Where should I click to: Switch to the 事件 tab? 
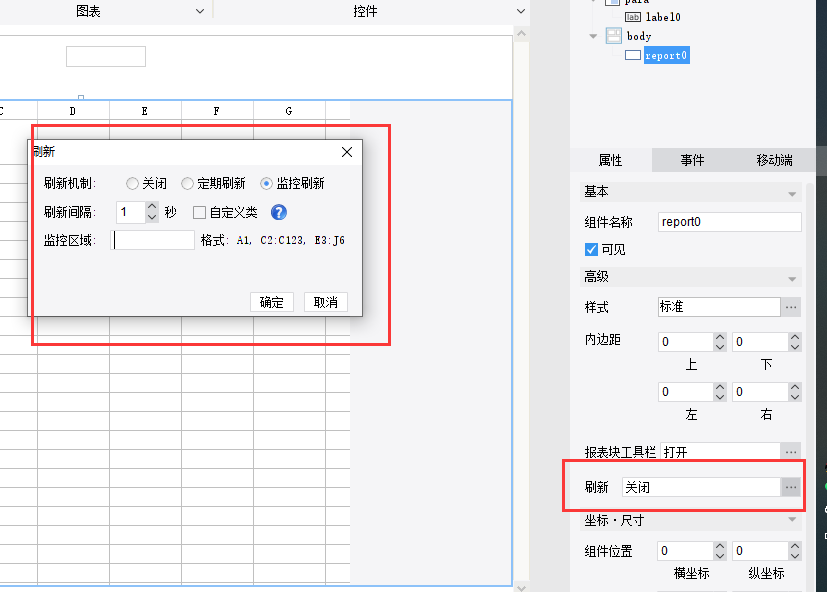pos(692,160)
